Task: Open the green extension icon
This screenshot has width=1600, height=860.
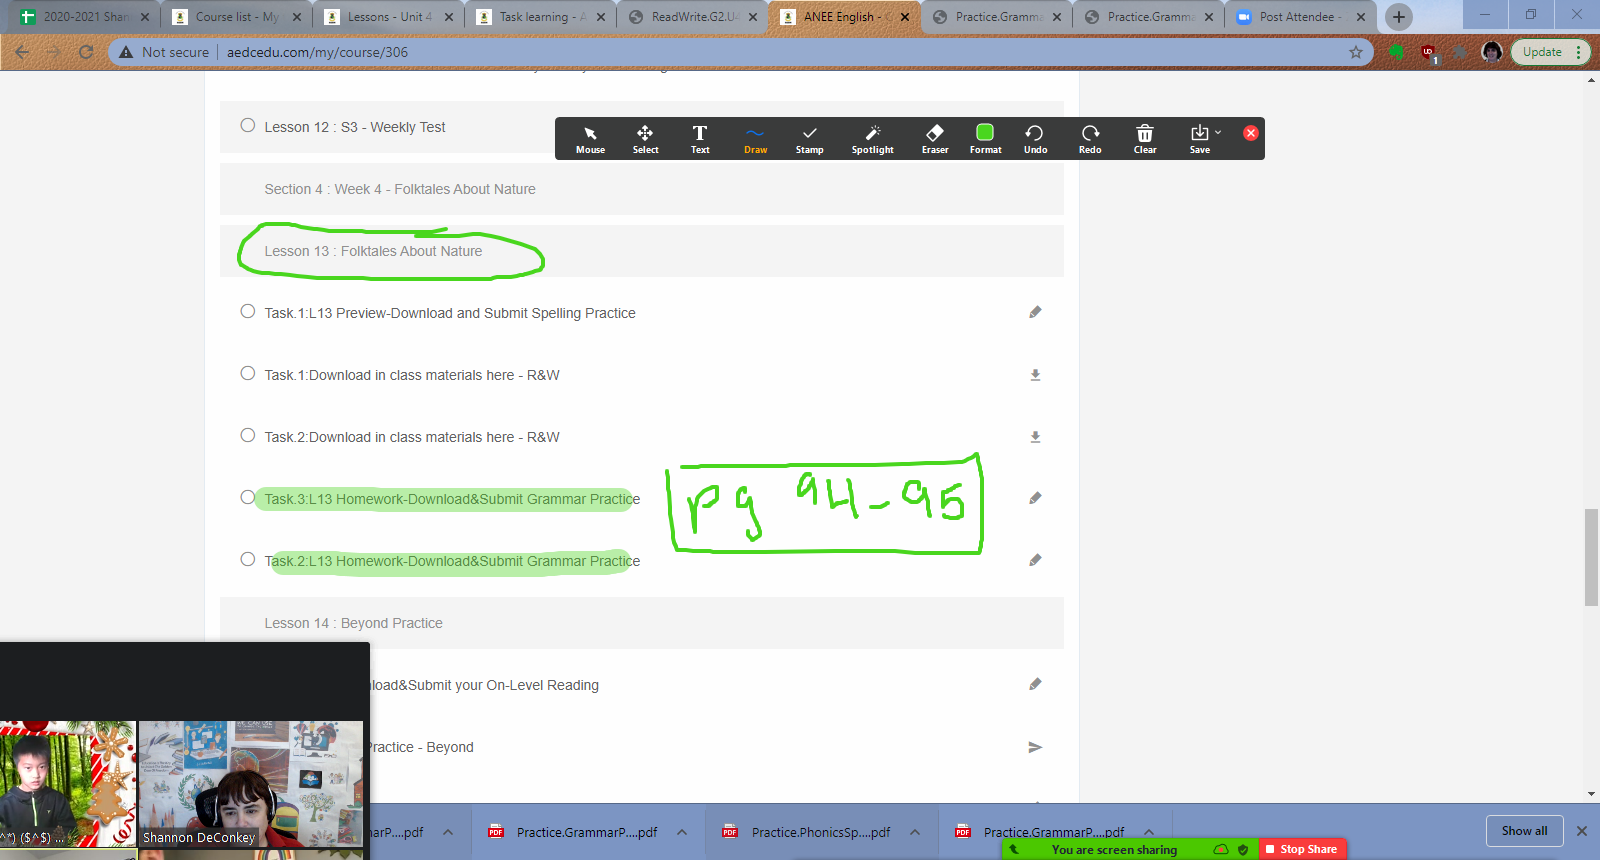Action: 1397,52
